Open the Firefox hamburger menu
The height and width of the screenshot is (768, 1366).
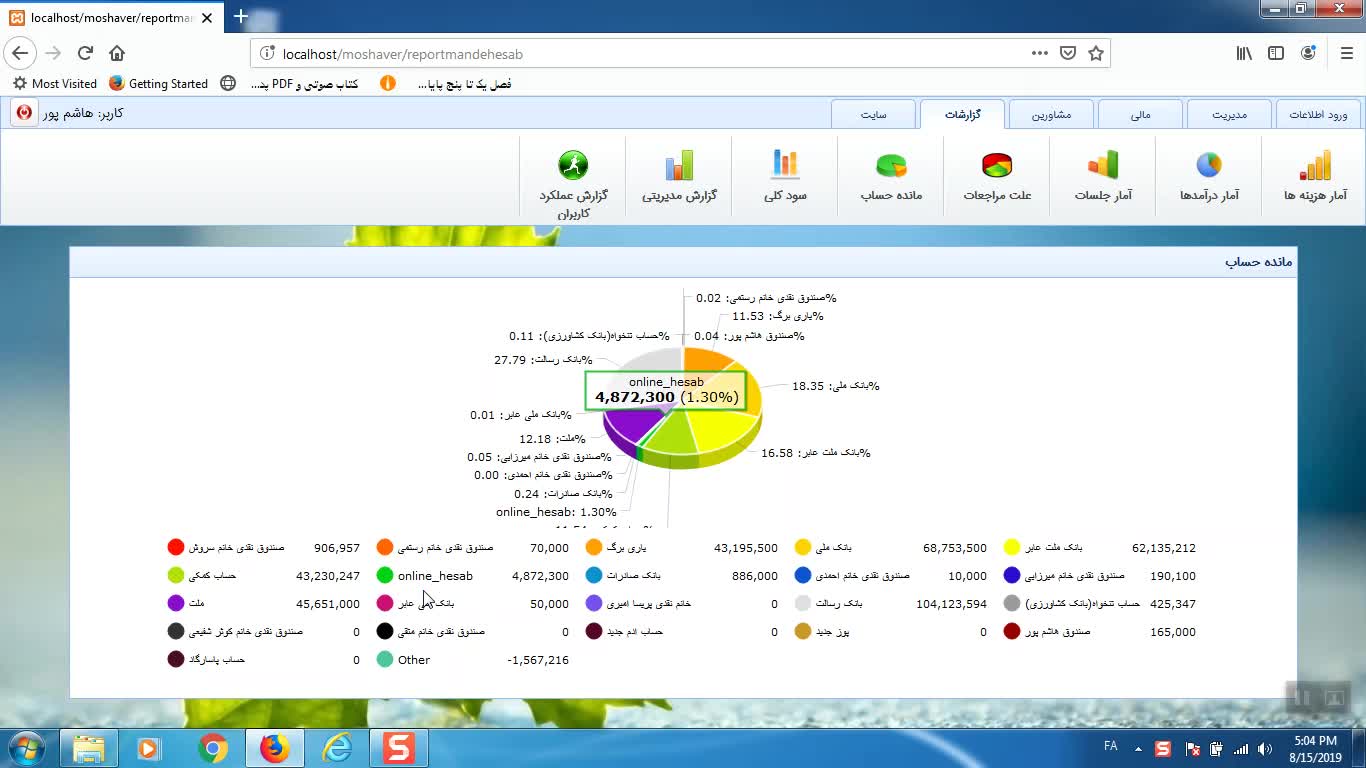point(1346,54)
